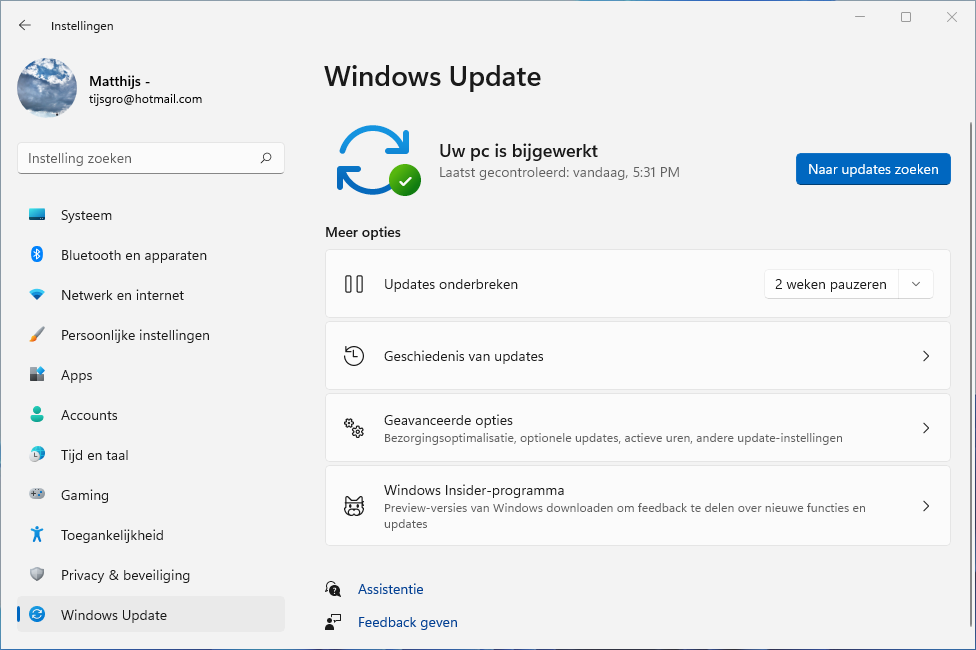Screen dimensions: 976x650
Task: Click the pause icon next to Updates onderbreken
Action: coord(354,284)
